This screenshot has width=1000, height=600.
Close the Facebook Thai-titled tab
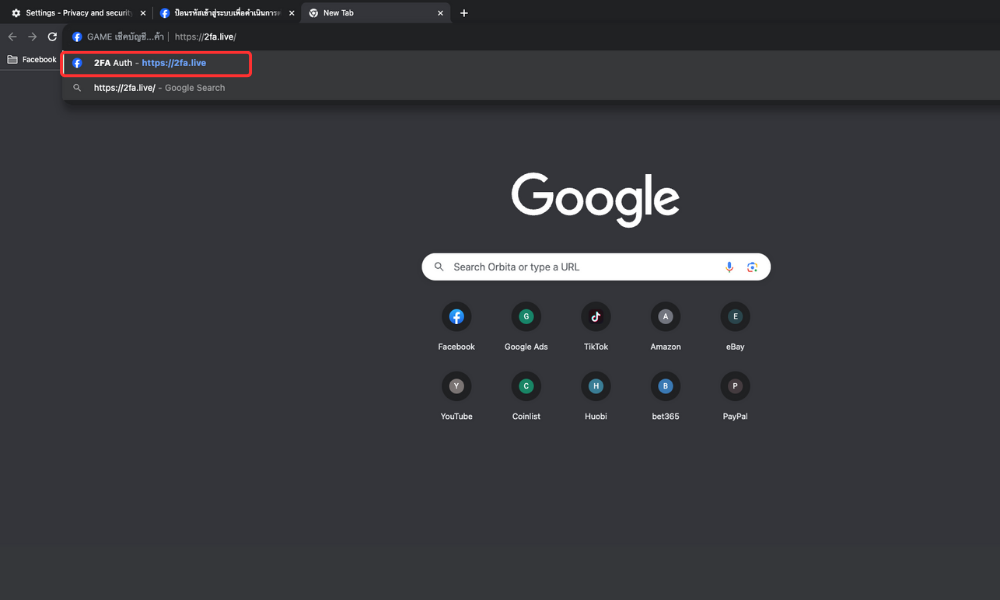(x=291, y=13)
